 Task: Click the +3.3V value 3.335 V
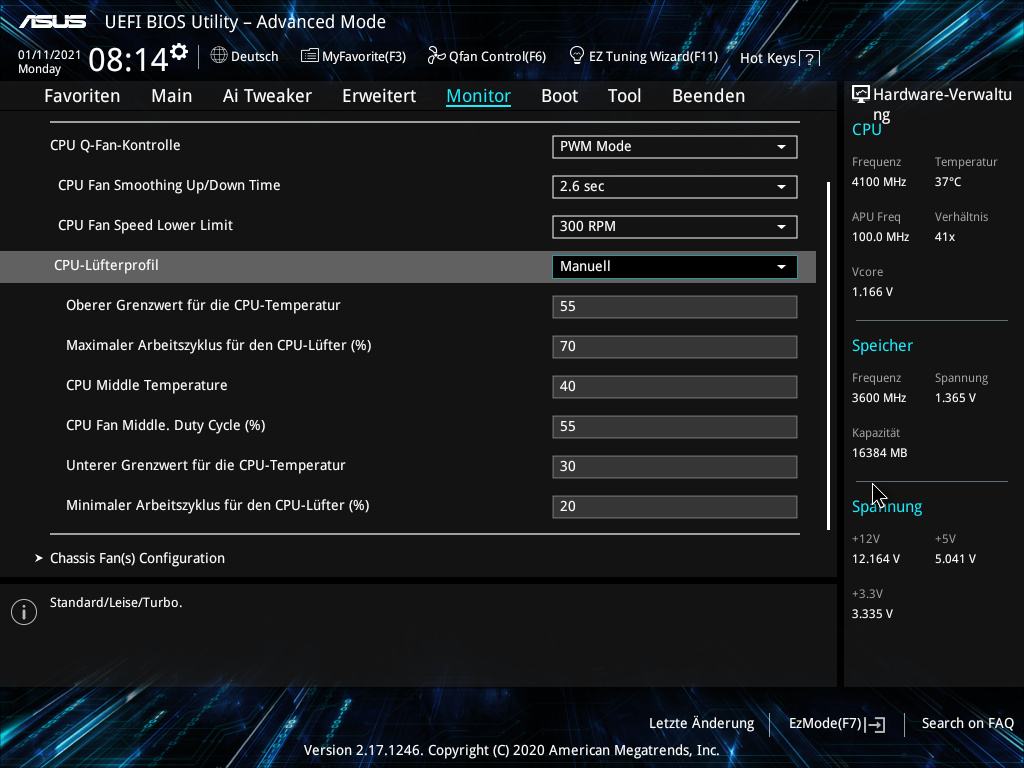click(x=872, y=614)
